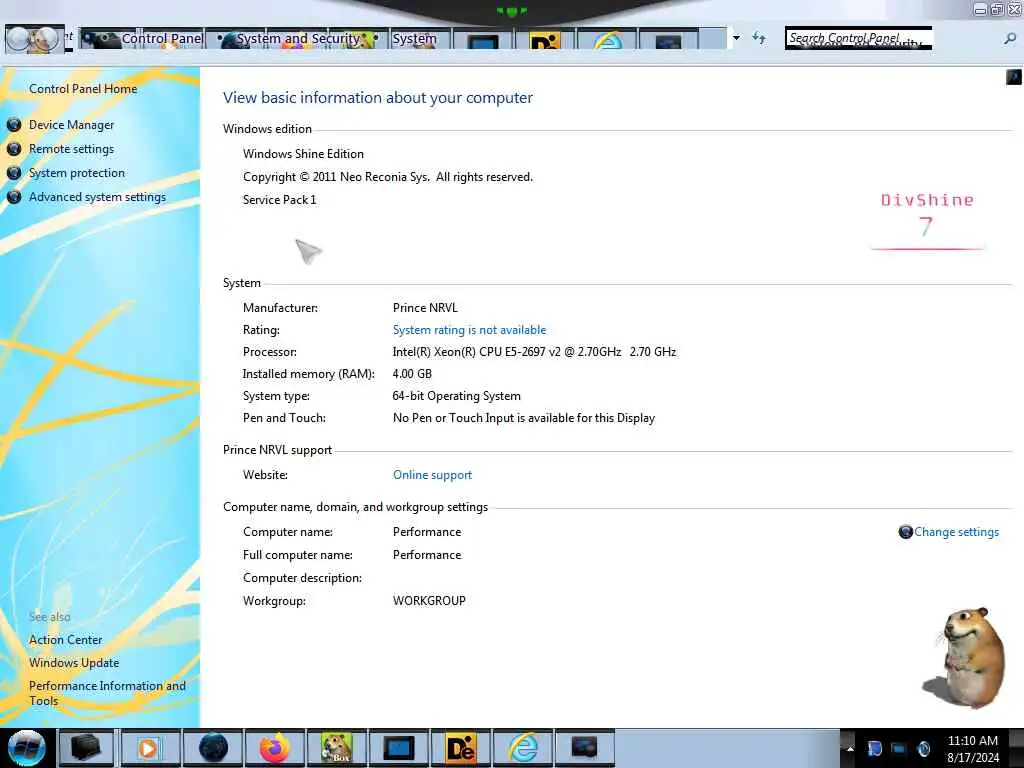Open Action Center link in See also
This screenshot has width=1024, height=768.
pos(65,640)
